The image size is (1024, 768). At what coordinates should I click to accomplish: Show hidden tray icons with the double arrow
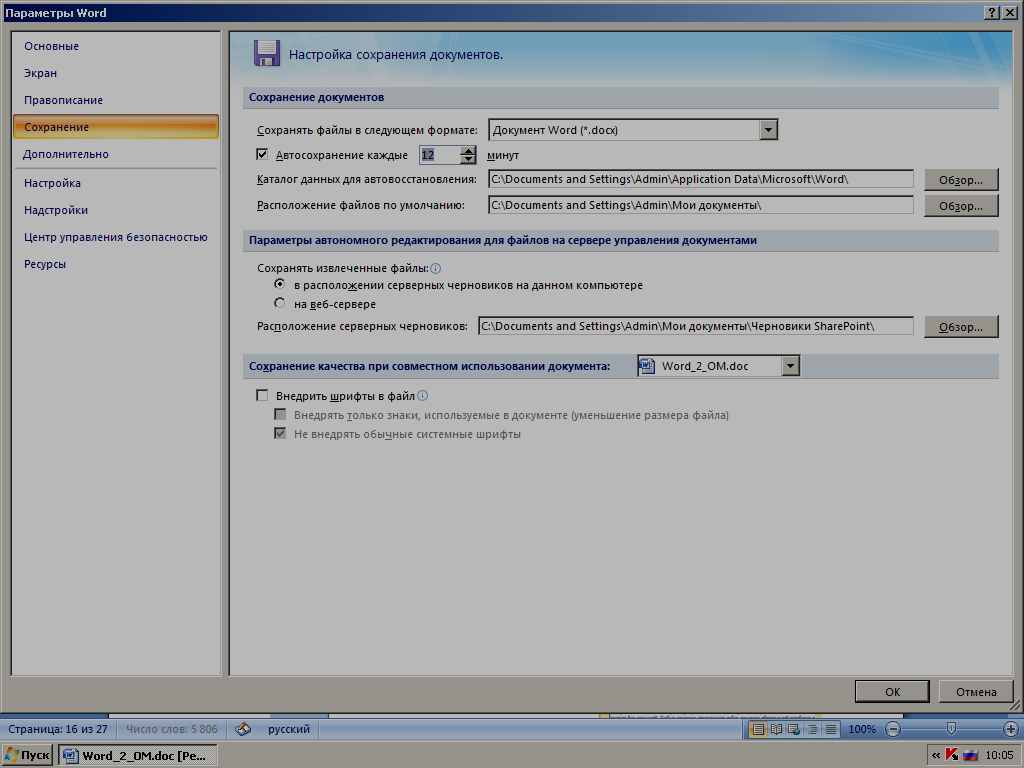click(x=936, y=756)
